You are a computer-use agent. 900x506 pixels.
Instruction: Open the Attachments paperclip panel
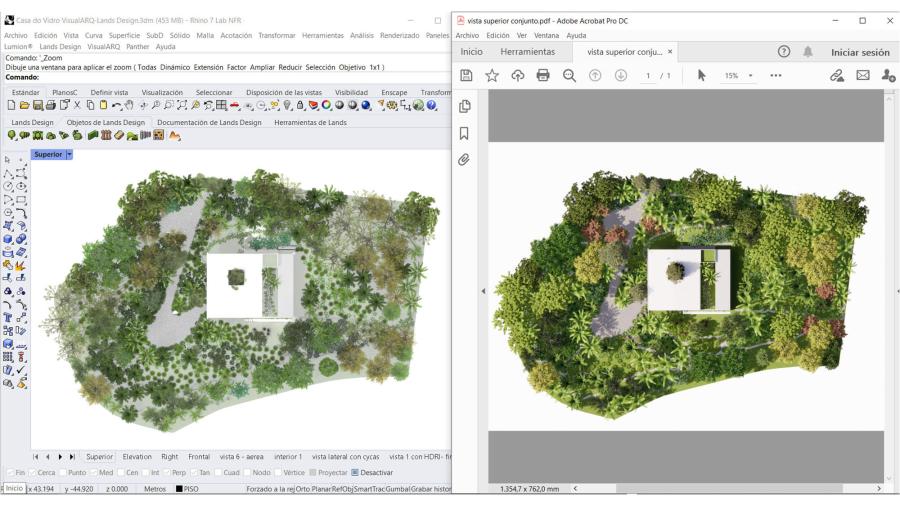pyautogui.click(x=465, y=159)
